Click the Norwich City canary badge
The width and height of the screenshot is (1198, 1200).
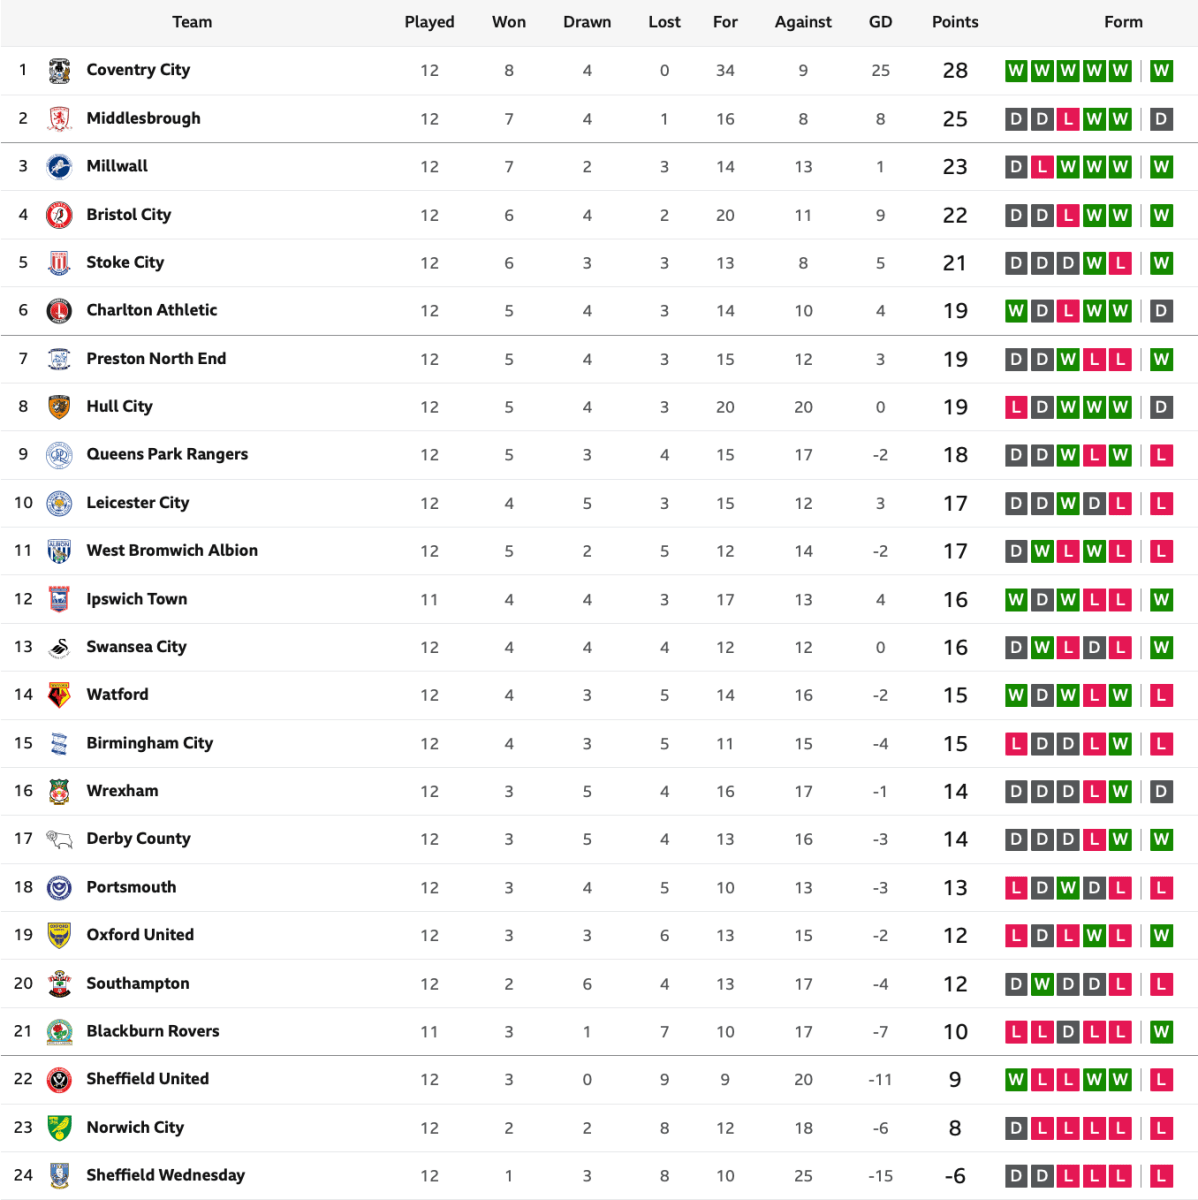coord(59,1128)
